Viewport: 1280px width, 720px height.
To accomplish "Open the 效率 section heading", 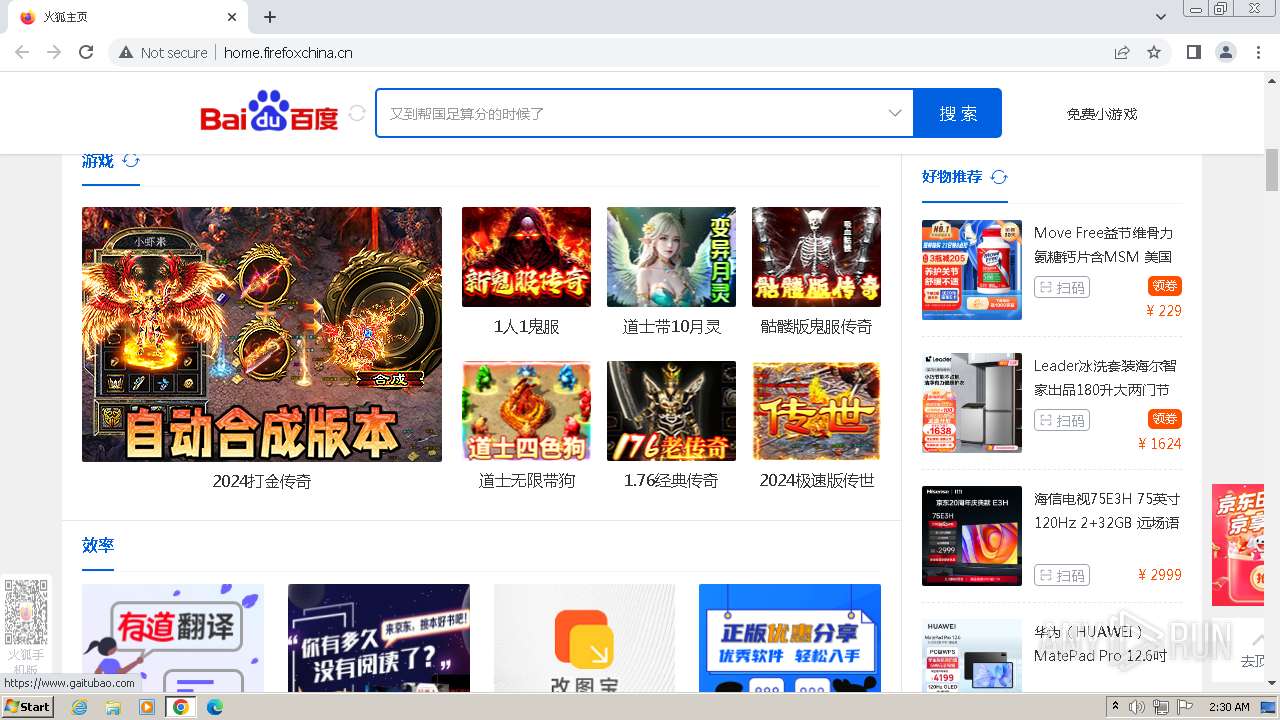I will pyautogui.click(x=98, y=545).
